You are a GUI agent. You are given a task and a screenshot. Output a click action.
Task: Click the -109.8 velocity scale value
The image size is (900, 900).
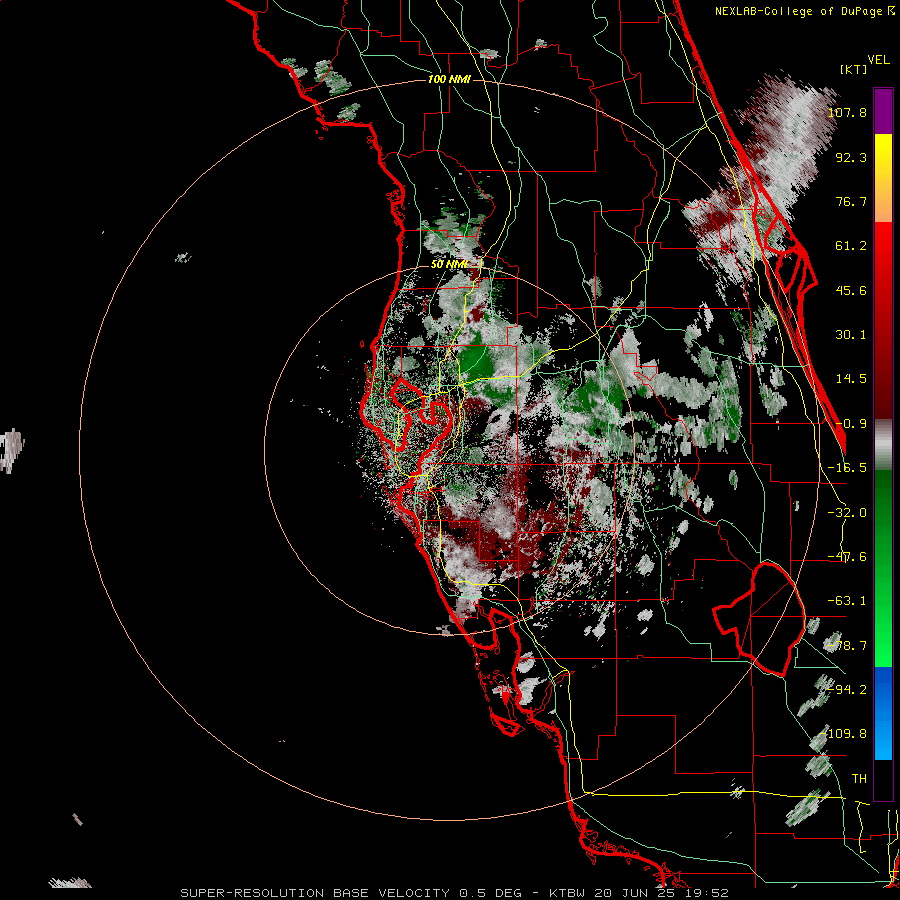[x=844, y=734]
